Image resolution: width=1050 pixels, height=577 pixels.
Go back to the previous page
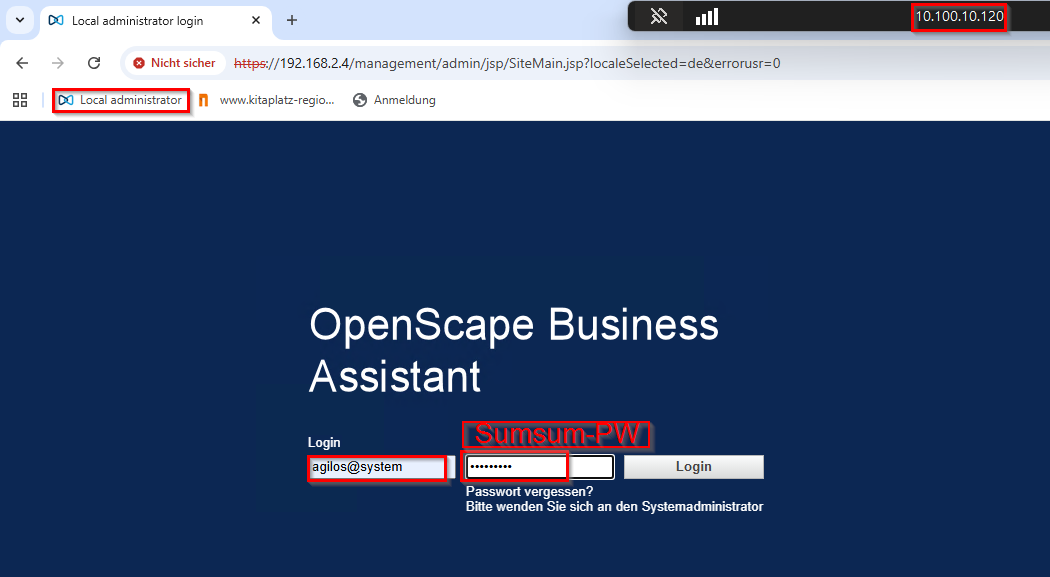pos(22,63)
